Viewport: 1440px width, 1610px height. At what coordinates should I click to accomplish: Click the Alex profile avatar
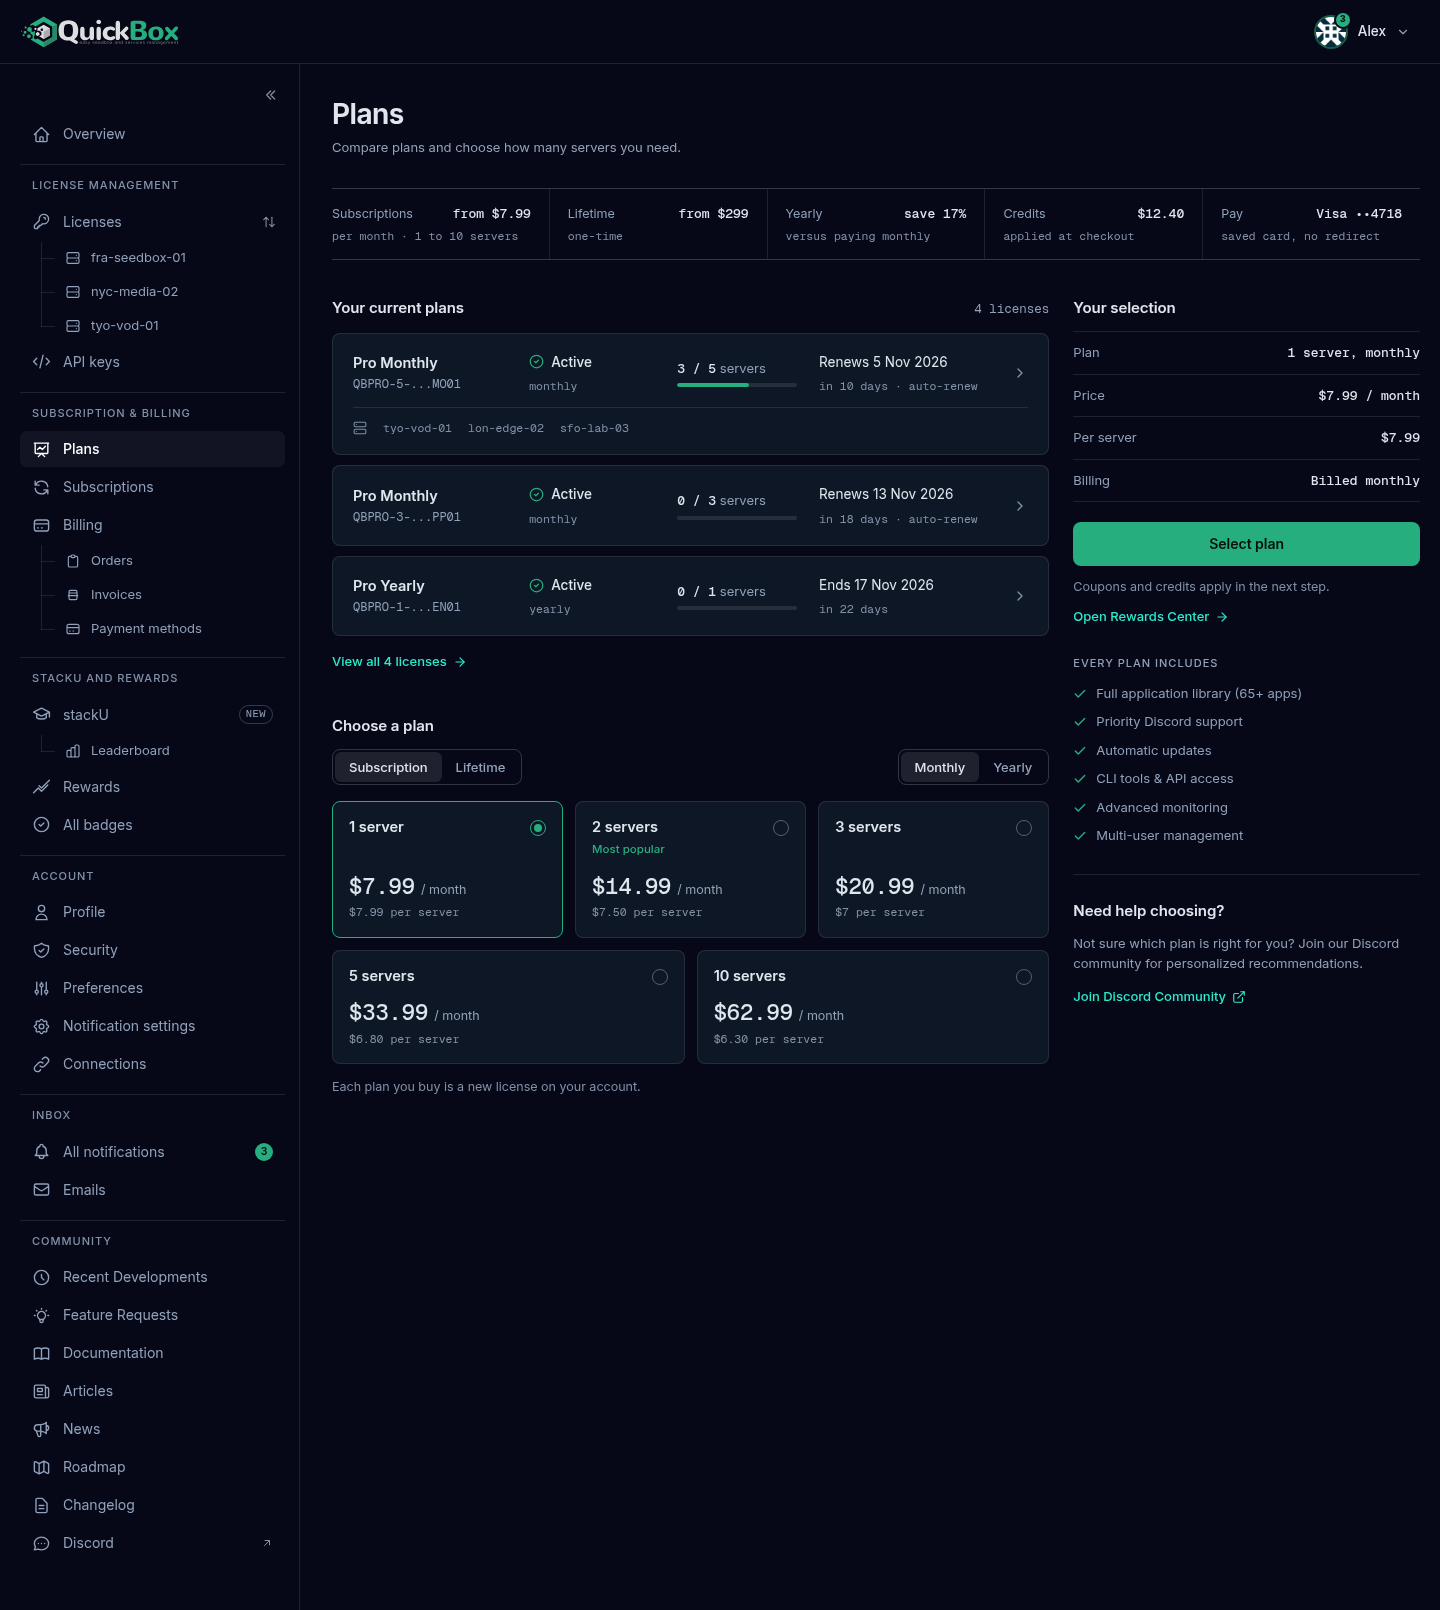[1331, 32]
